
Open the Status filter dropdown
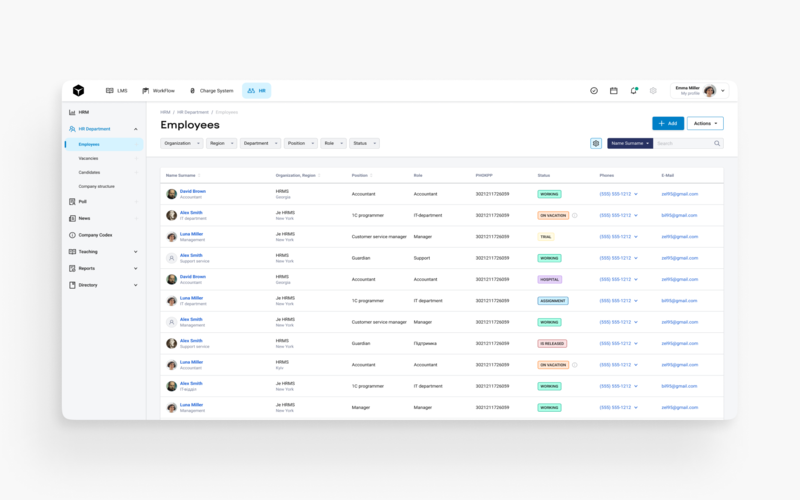364,143
